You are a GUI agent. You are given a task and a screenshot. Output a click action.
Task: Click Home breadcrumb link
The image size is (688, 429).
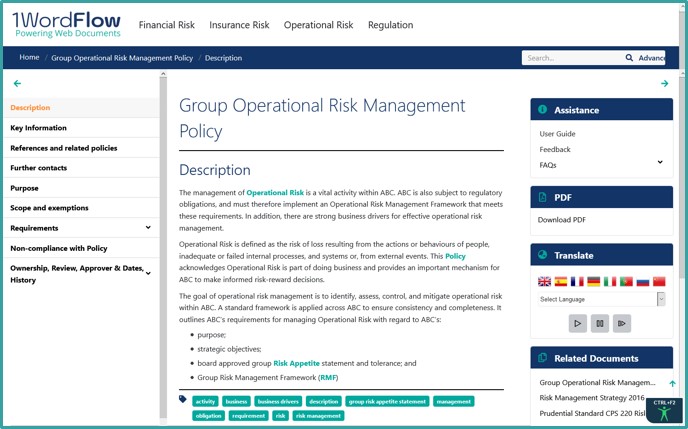pyautogui.click(x=29, y=57)
